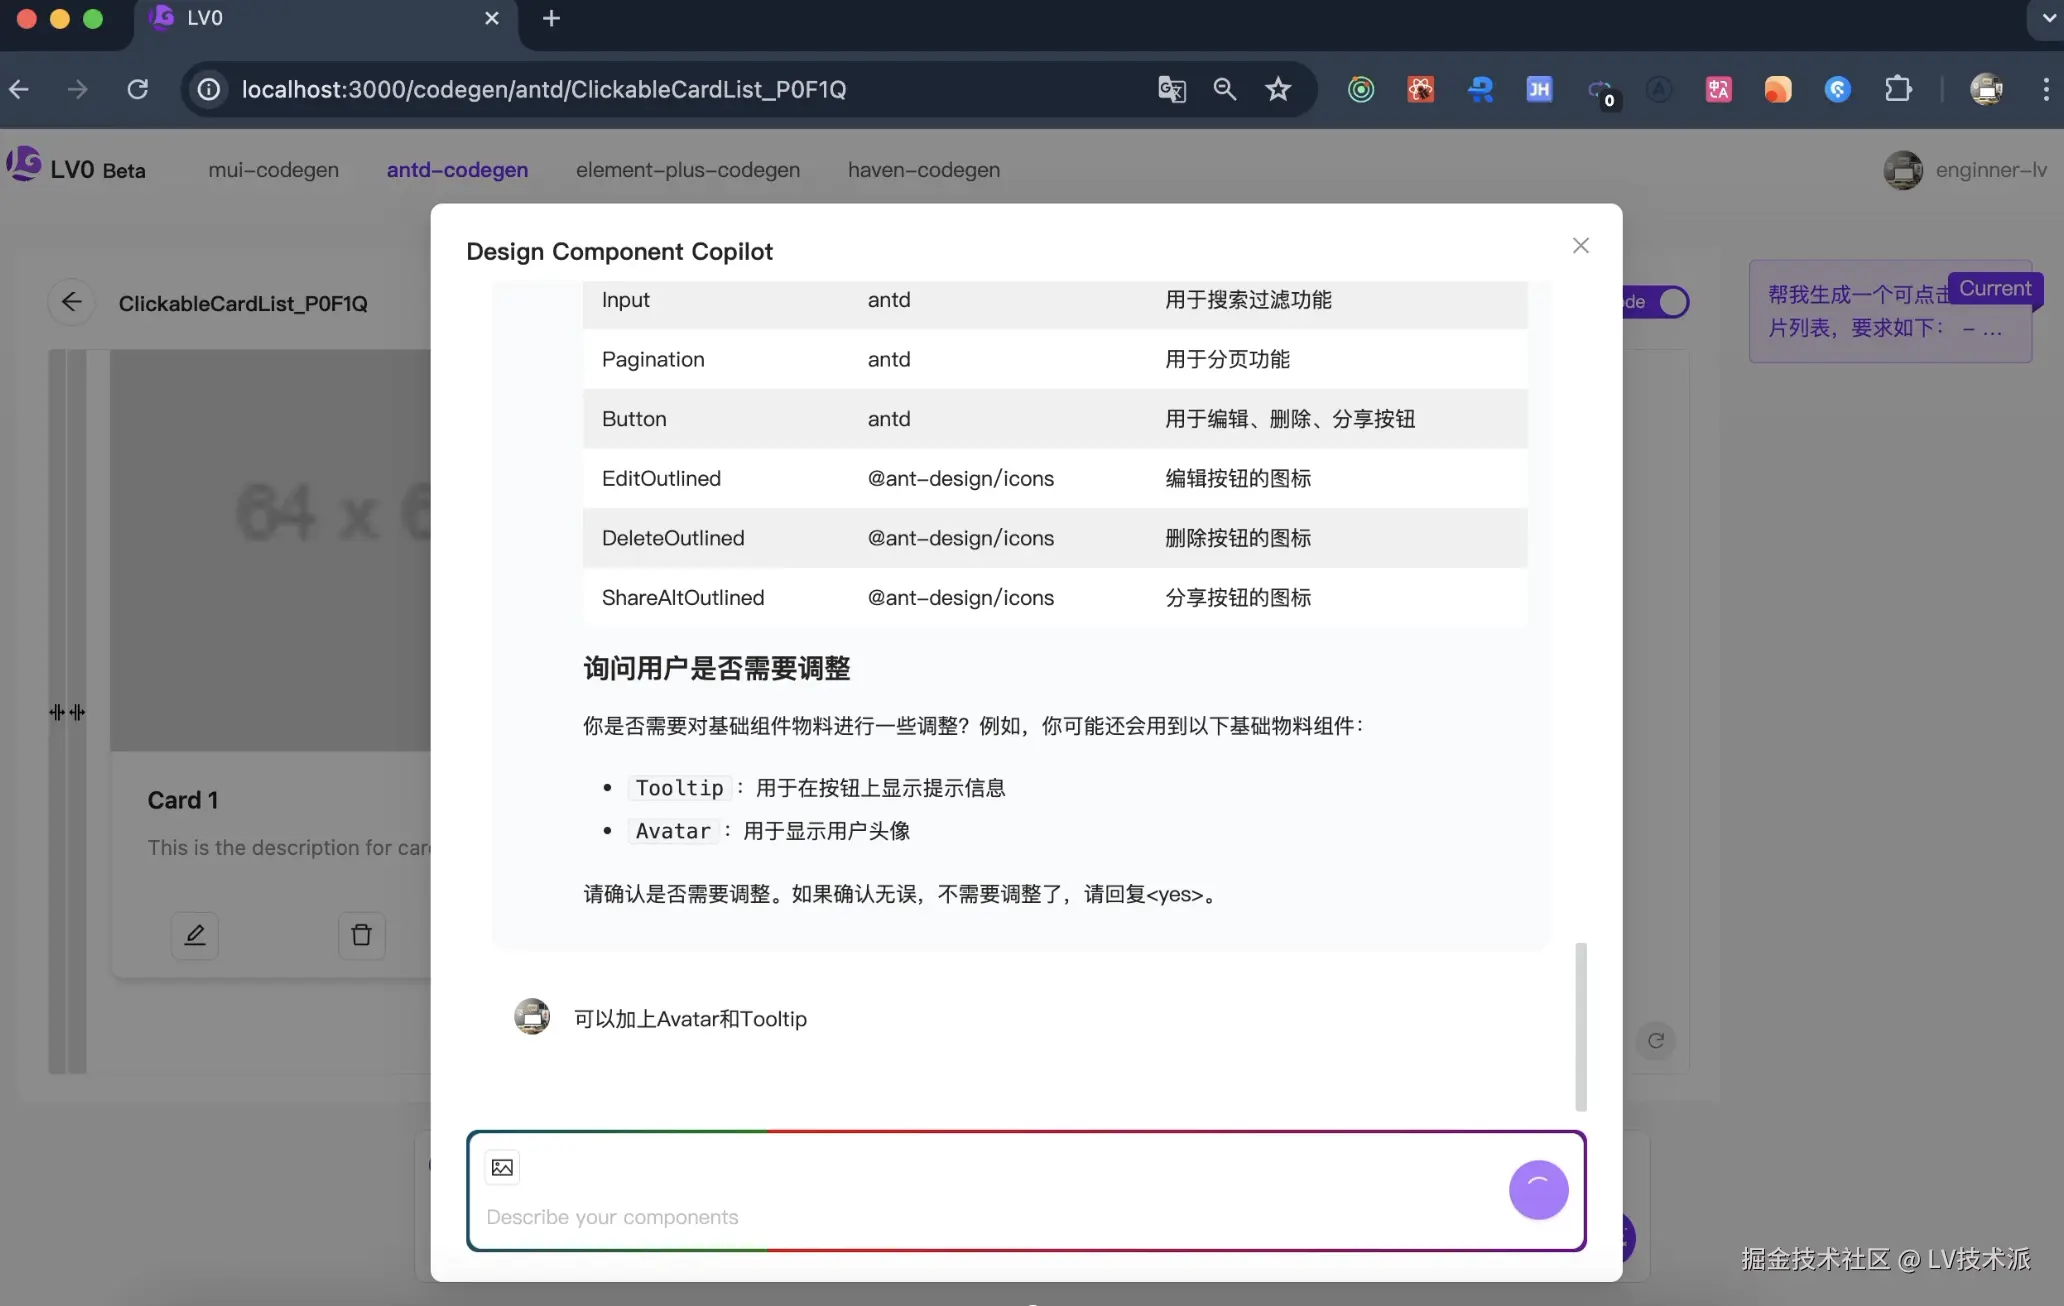This screenshot has width=2064, height=1306.
Task: Open the Chrome three-dot menu
Action: (2046, 89)
